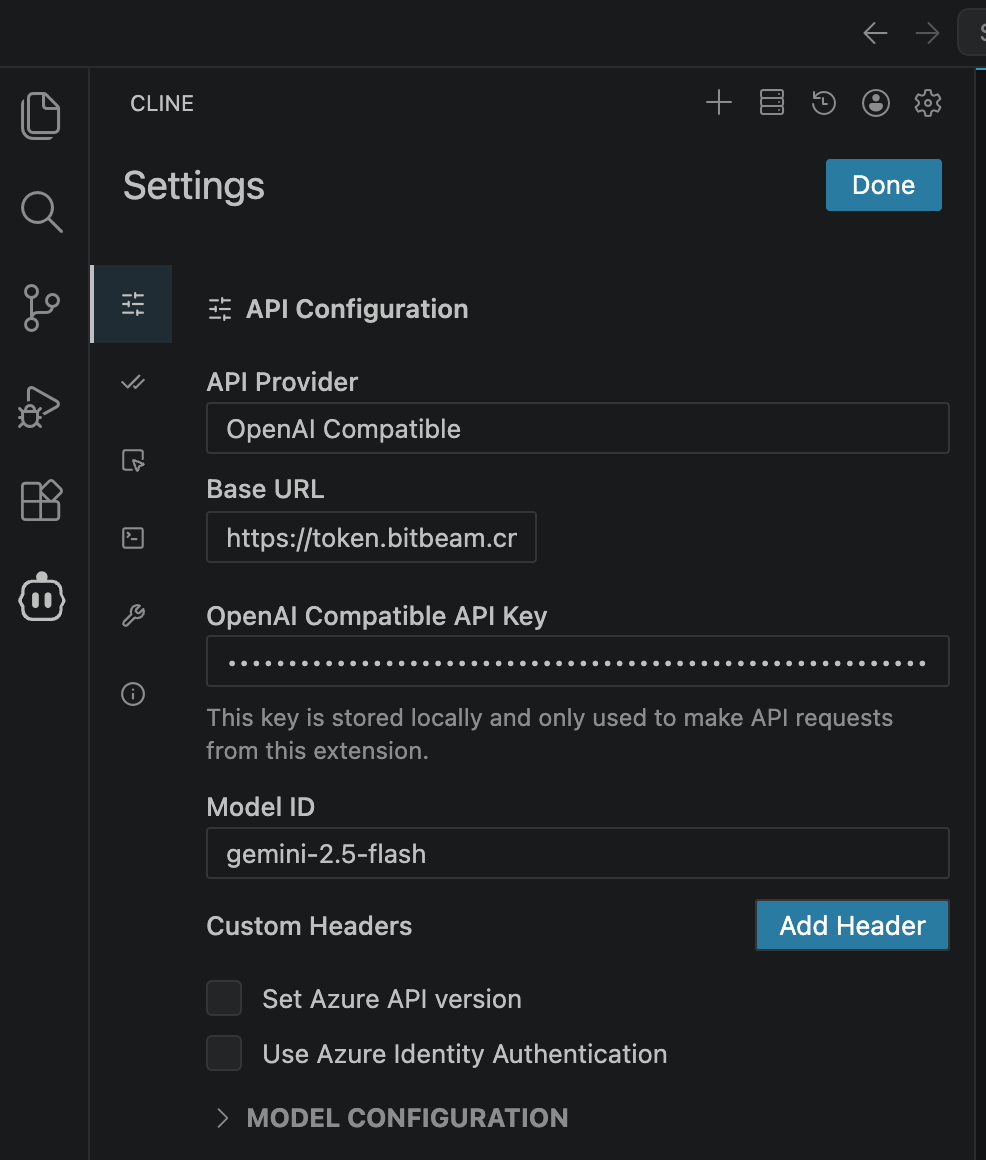Viewport: 986px width, 1160px height.
Task: Enable Set Azure API version checkbox
Action: tap(224, 998)
